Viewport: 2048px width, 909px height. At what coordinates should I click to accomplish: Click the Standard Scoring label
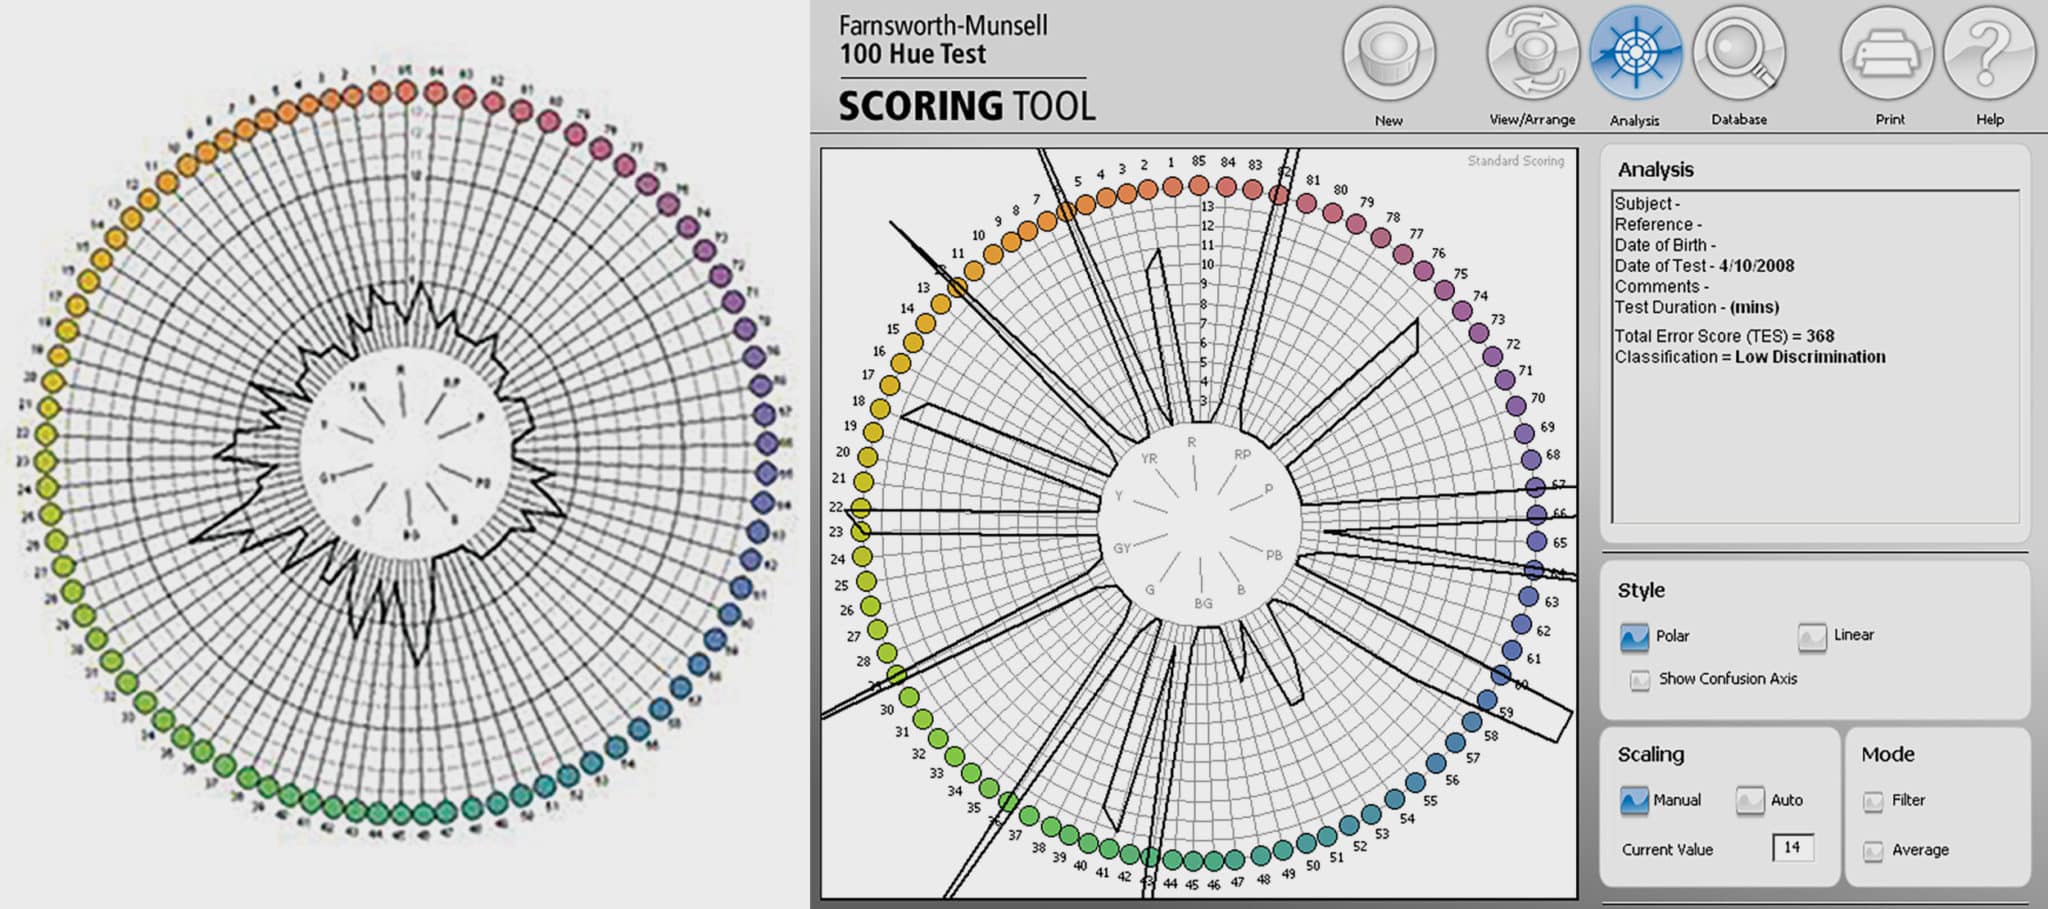click(1516, 159)
